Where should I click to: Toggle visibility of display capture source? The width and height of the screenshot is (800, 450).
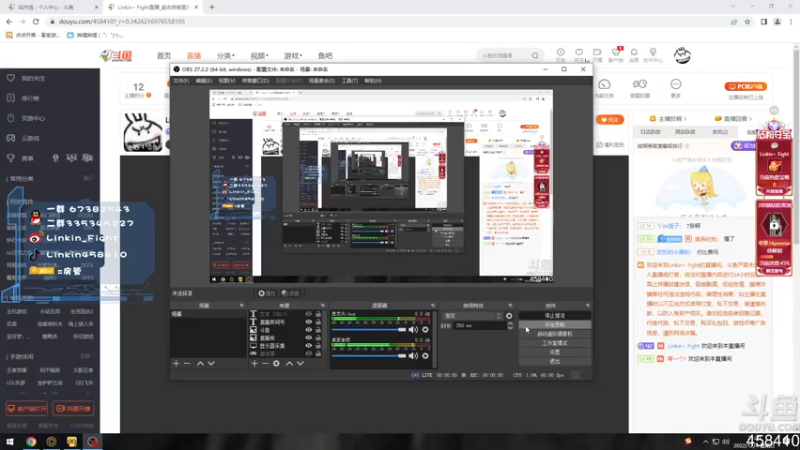tap(308, 346)
